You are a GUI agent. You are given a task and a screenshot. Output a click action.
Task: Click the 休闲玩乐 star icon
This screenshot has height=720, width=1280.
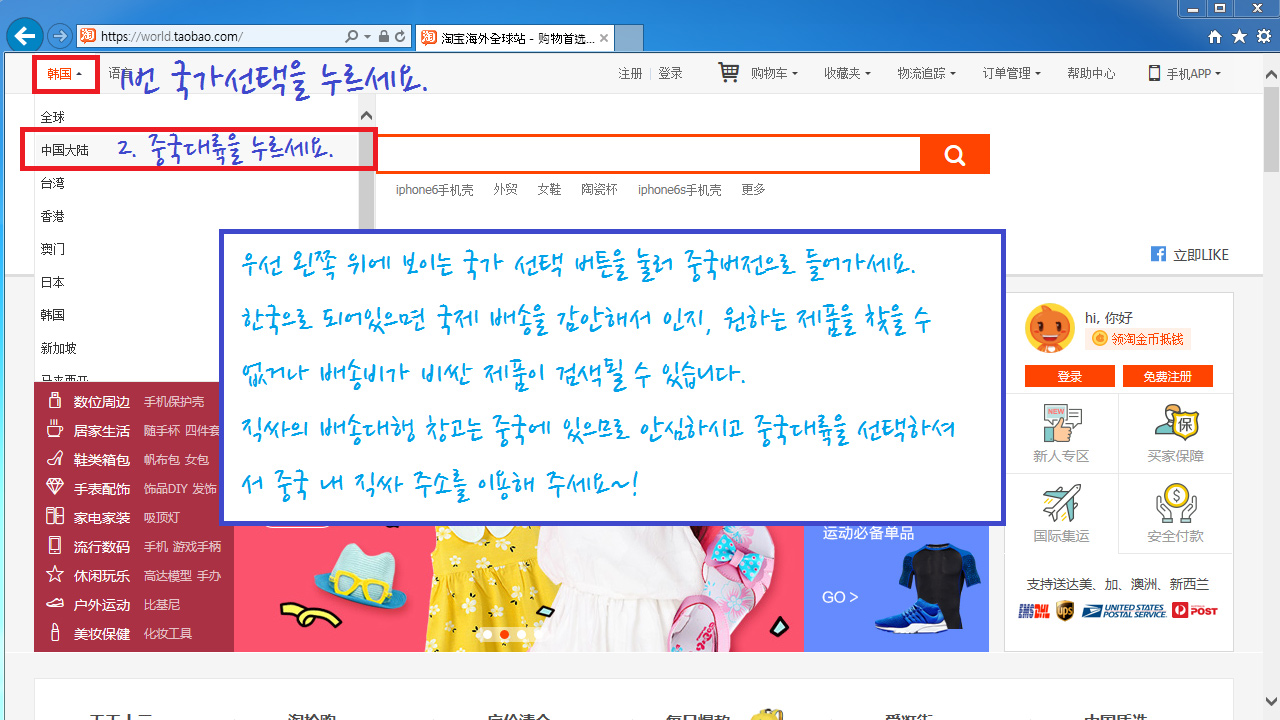pos(55,575)
